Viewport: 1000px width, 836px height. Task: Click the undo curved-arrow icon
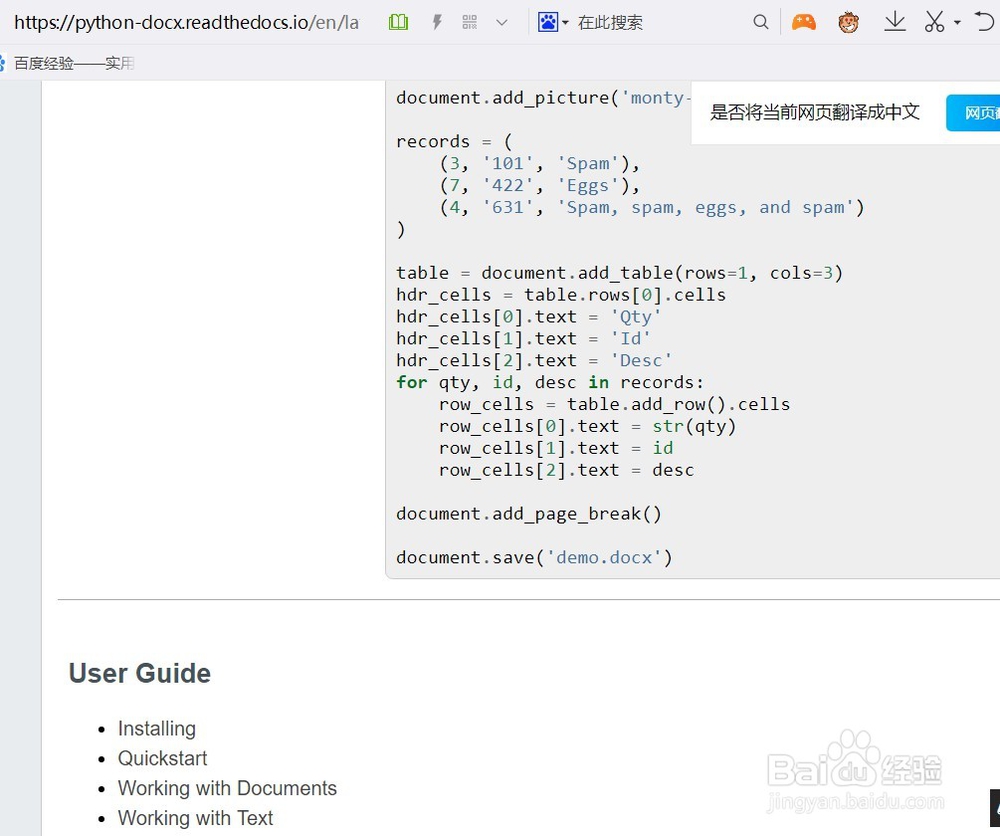(985, 21)
